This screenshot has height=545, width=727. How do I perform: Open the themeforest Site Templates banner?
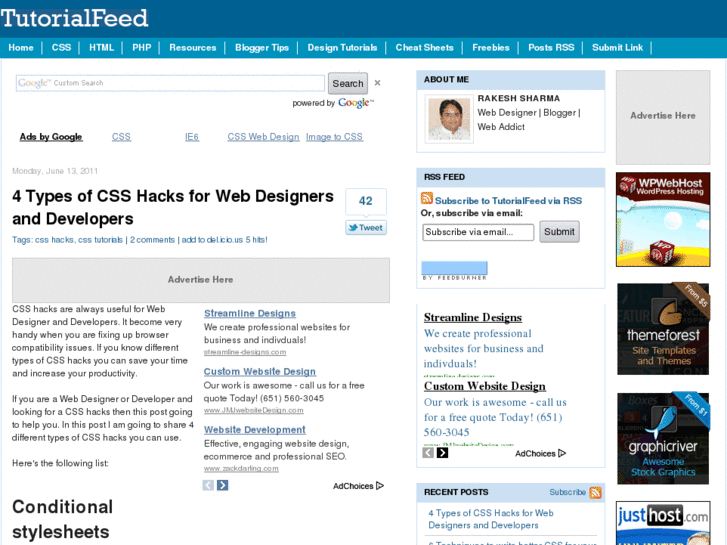663,329
